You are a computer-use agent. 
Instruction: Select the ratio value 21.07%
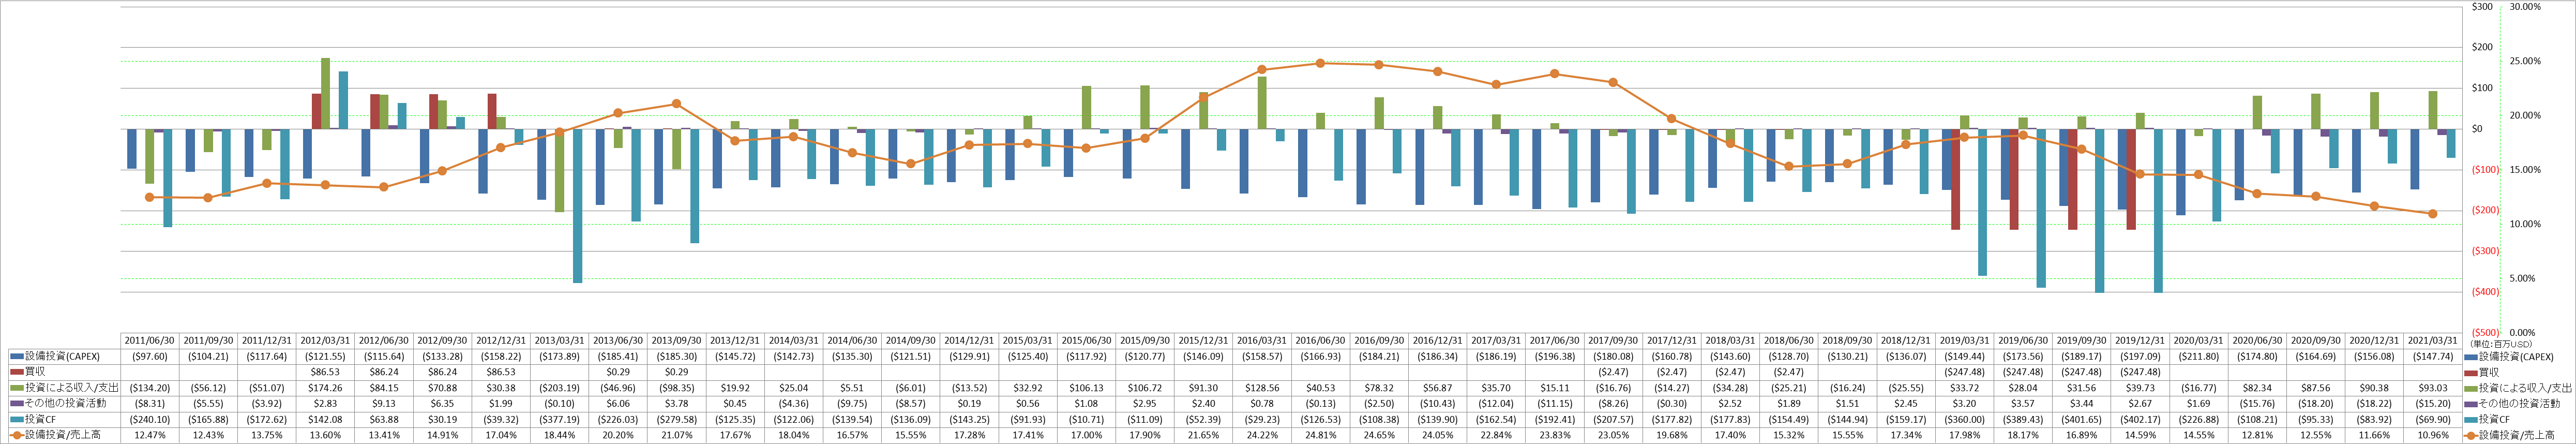point(677,435)
